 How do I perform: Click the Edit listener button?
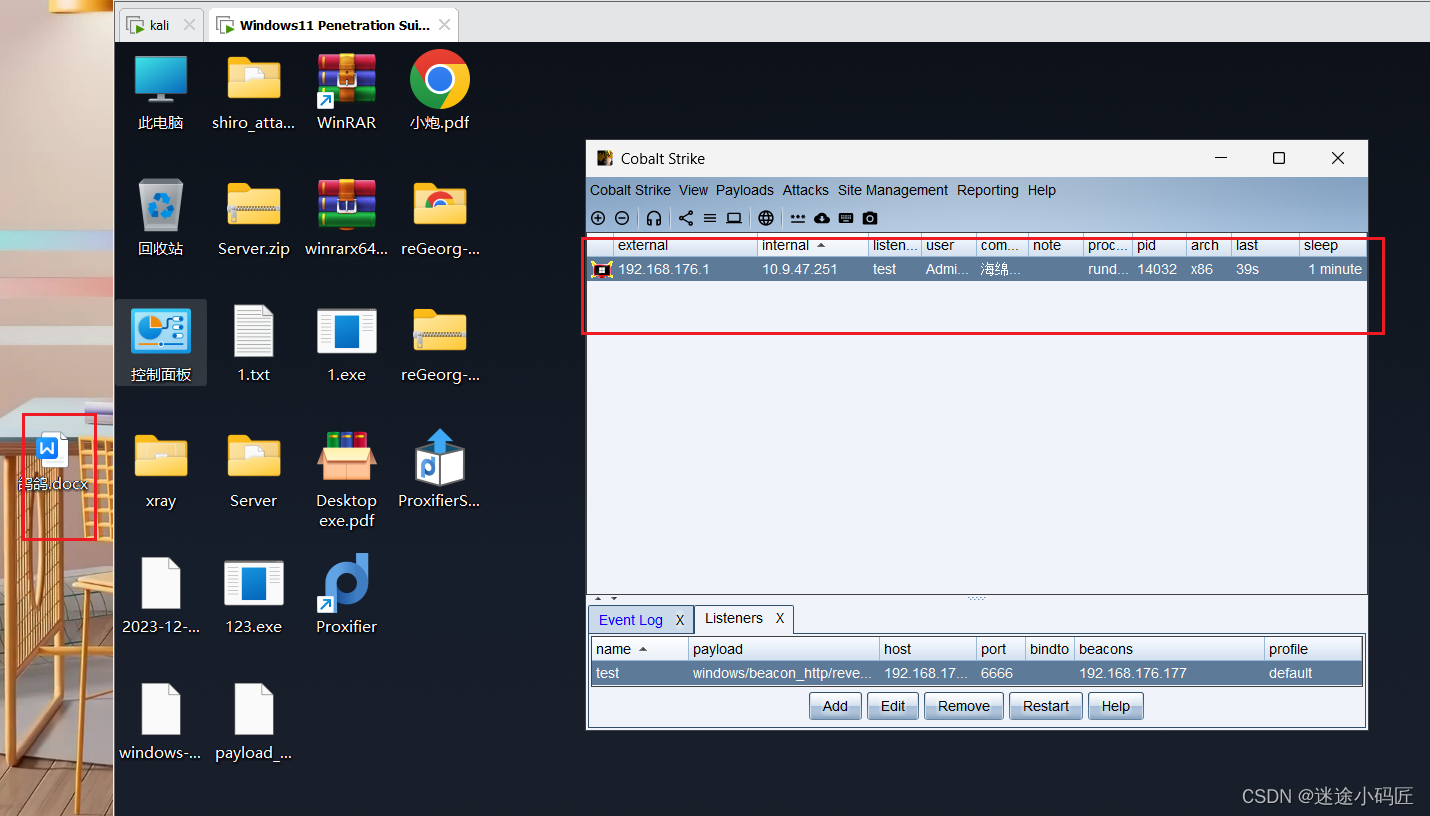point(893,706)
